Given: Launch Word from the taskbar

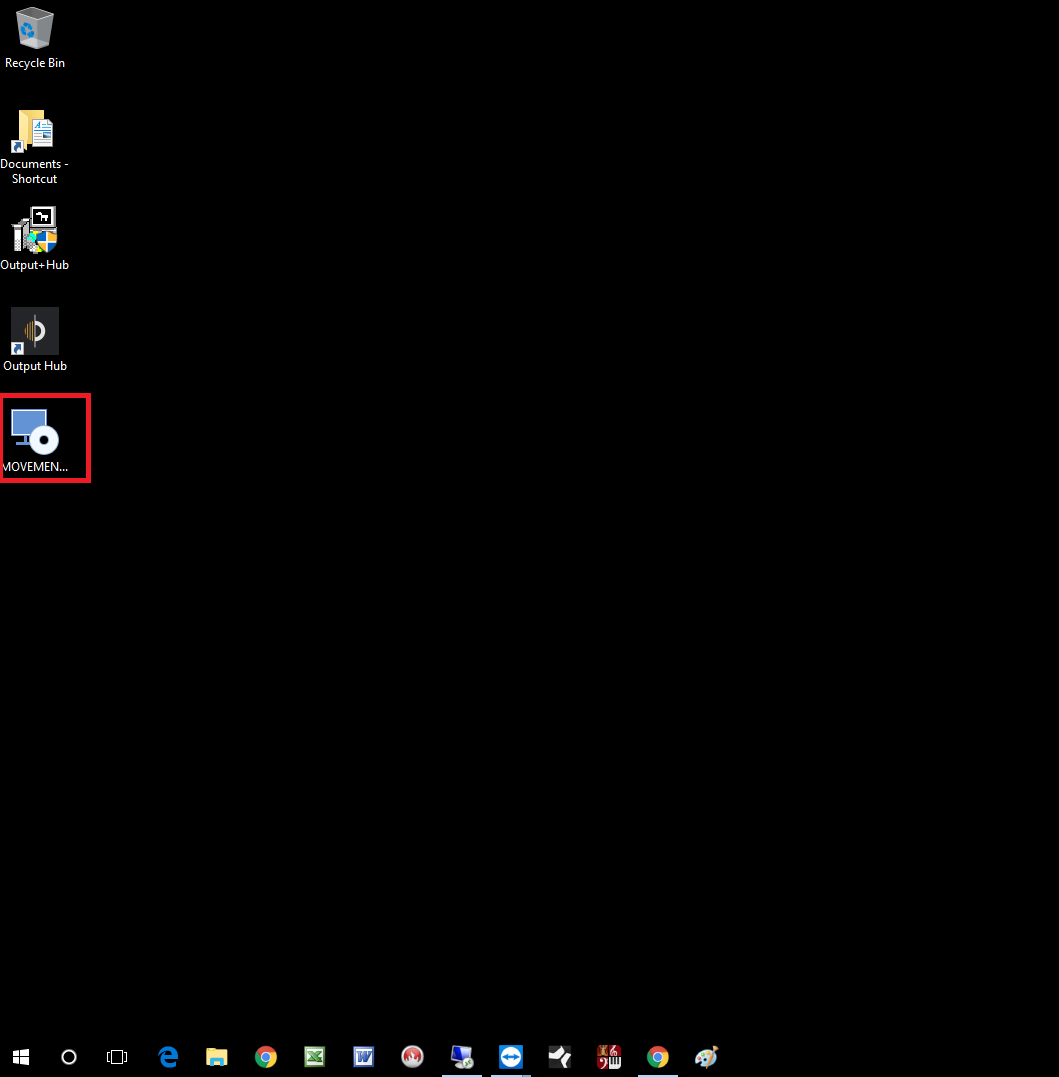Looking at the screenshot, I should click(x=363, y=1056).
